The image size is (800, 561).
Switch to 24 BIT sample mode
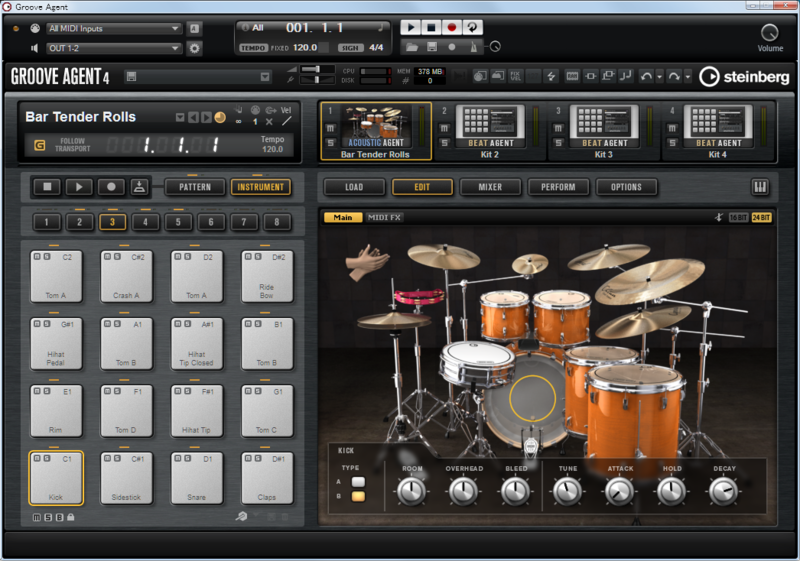(761, 218)
